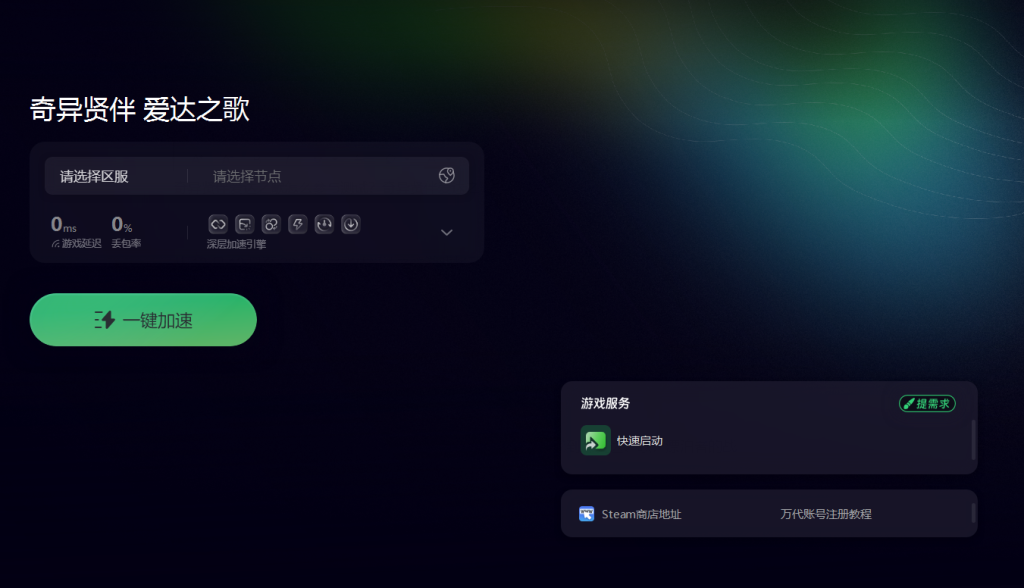
Task: Open the Steam商店地址 link
Action: coord(641,514)
